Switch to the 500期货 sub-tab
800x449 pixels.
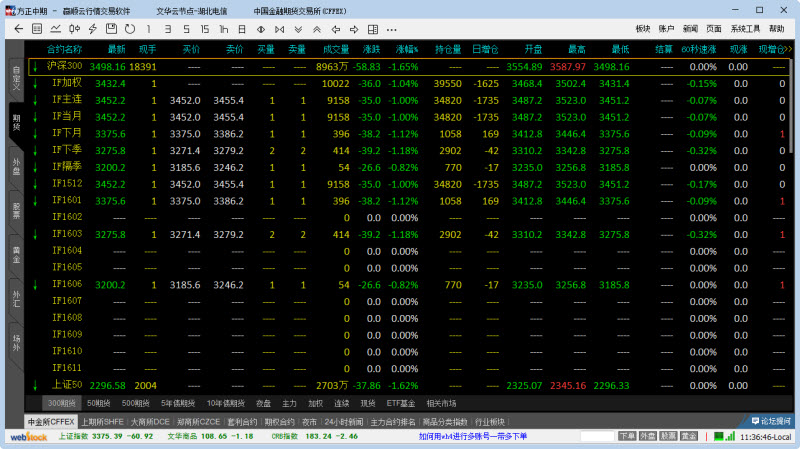[x=136, y=404]
